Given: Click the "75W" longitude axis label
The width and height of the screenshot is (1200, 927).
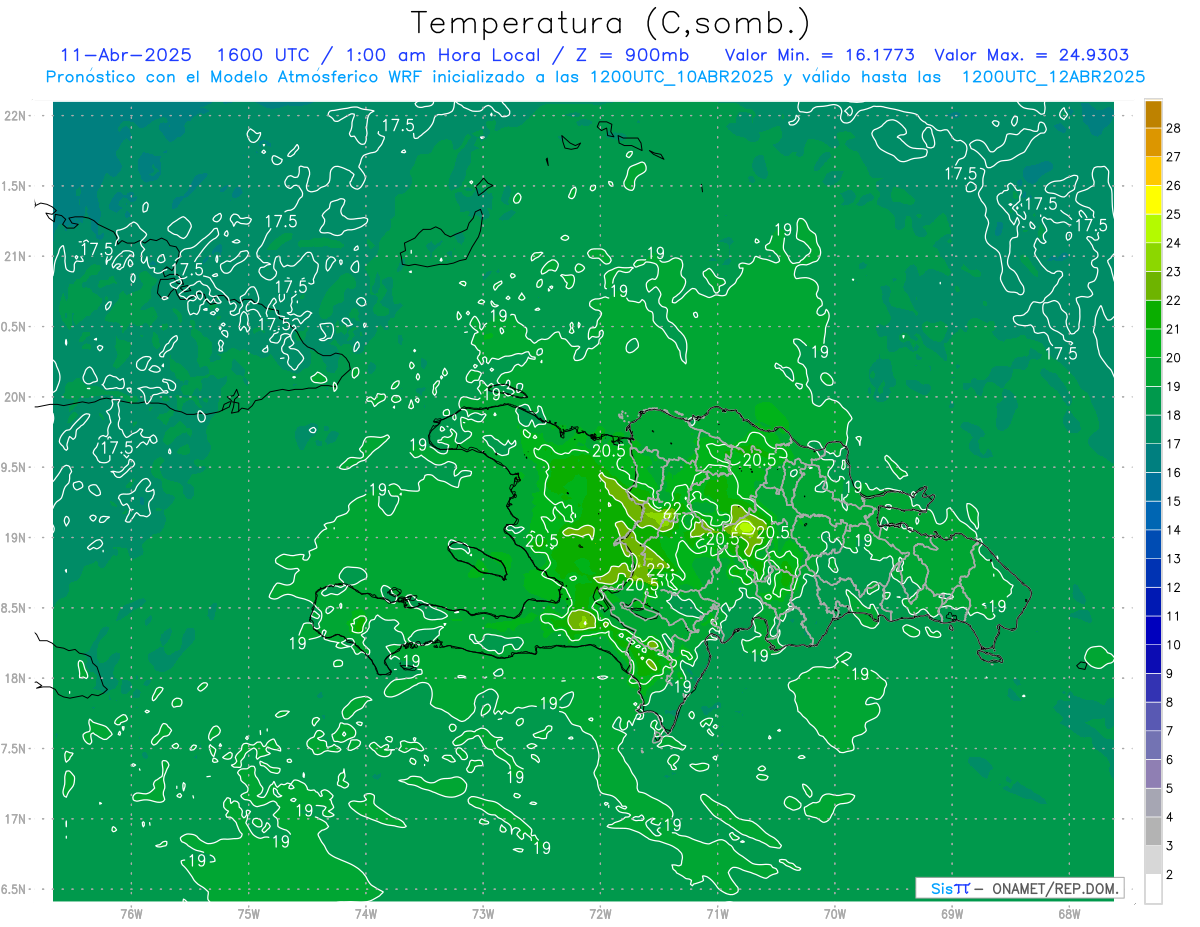Looking at the screenshot, I should 249,914.
